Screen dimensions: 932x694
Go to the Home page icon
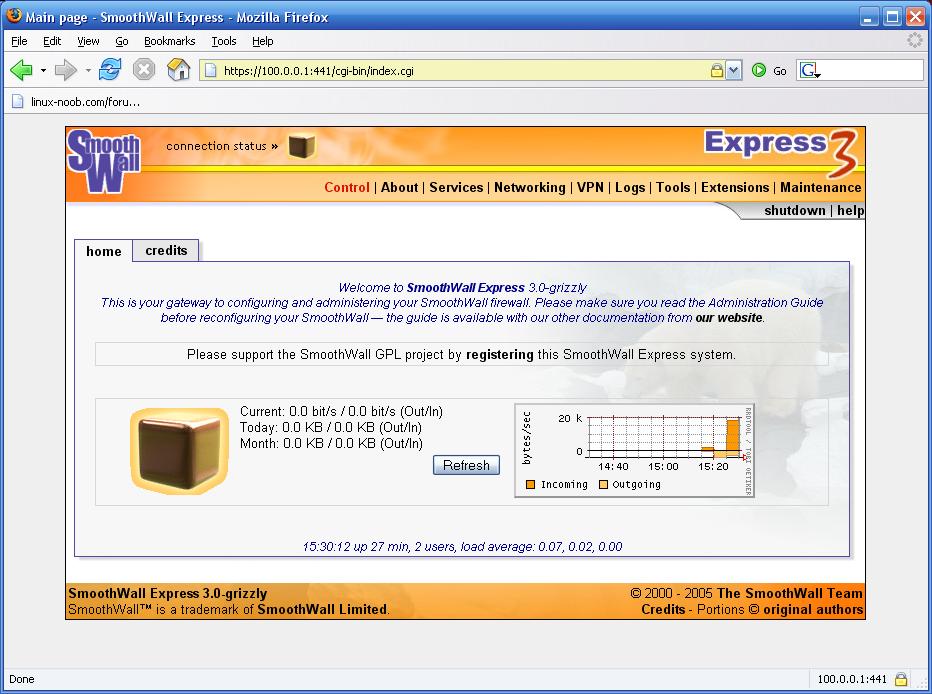tap(178, 70)
